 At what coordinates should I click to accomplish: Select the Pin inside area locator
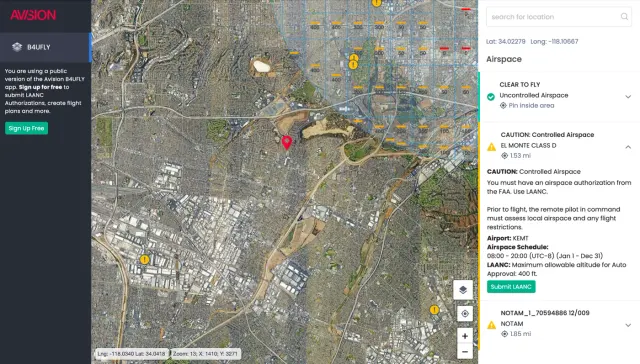tap(527, 105)
